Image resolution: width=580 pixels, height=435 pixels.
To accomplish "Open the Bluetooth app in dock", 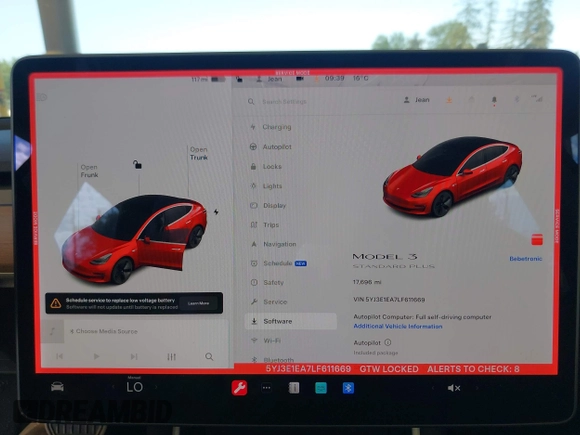I will (348, 388).
